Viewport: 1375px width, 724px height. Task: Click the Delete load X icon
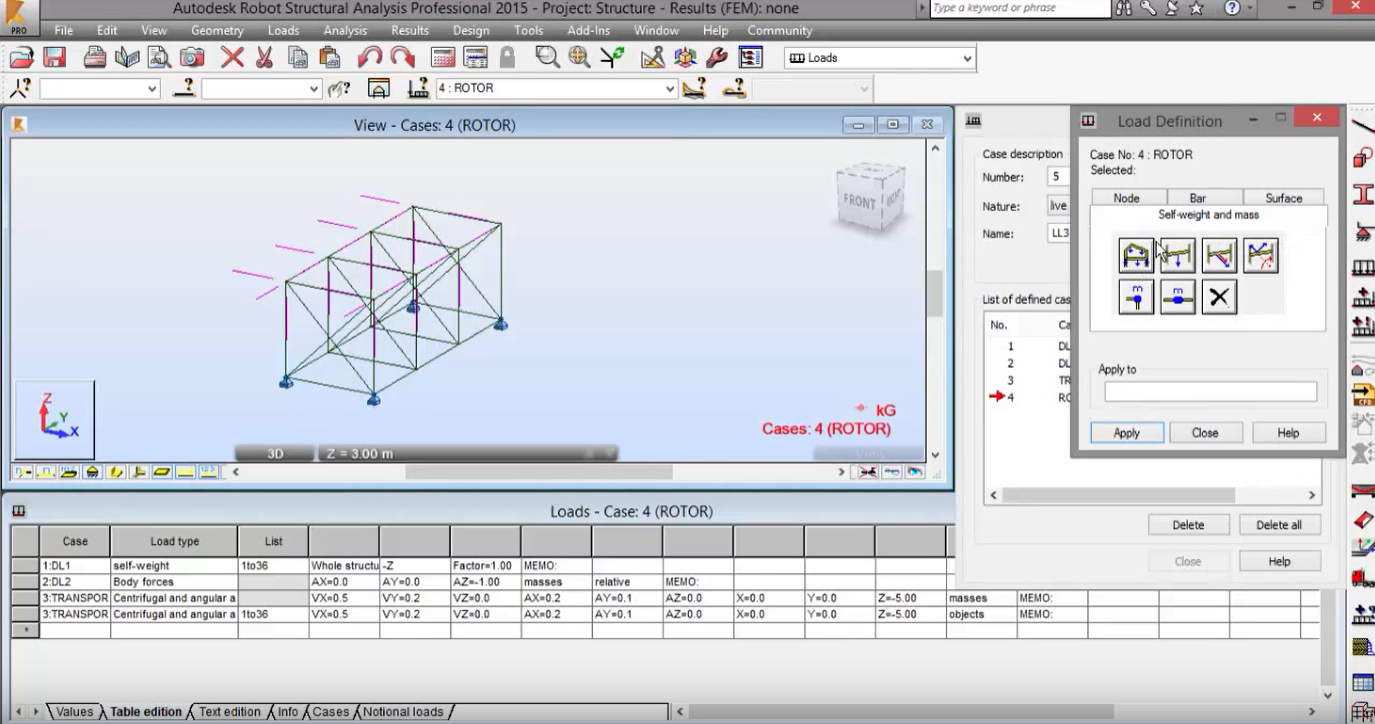pyautogui.click(x=1219, y=297)
